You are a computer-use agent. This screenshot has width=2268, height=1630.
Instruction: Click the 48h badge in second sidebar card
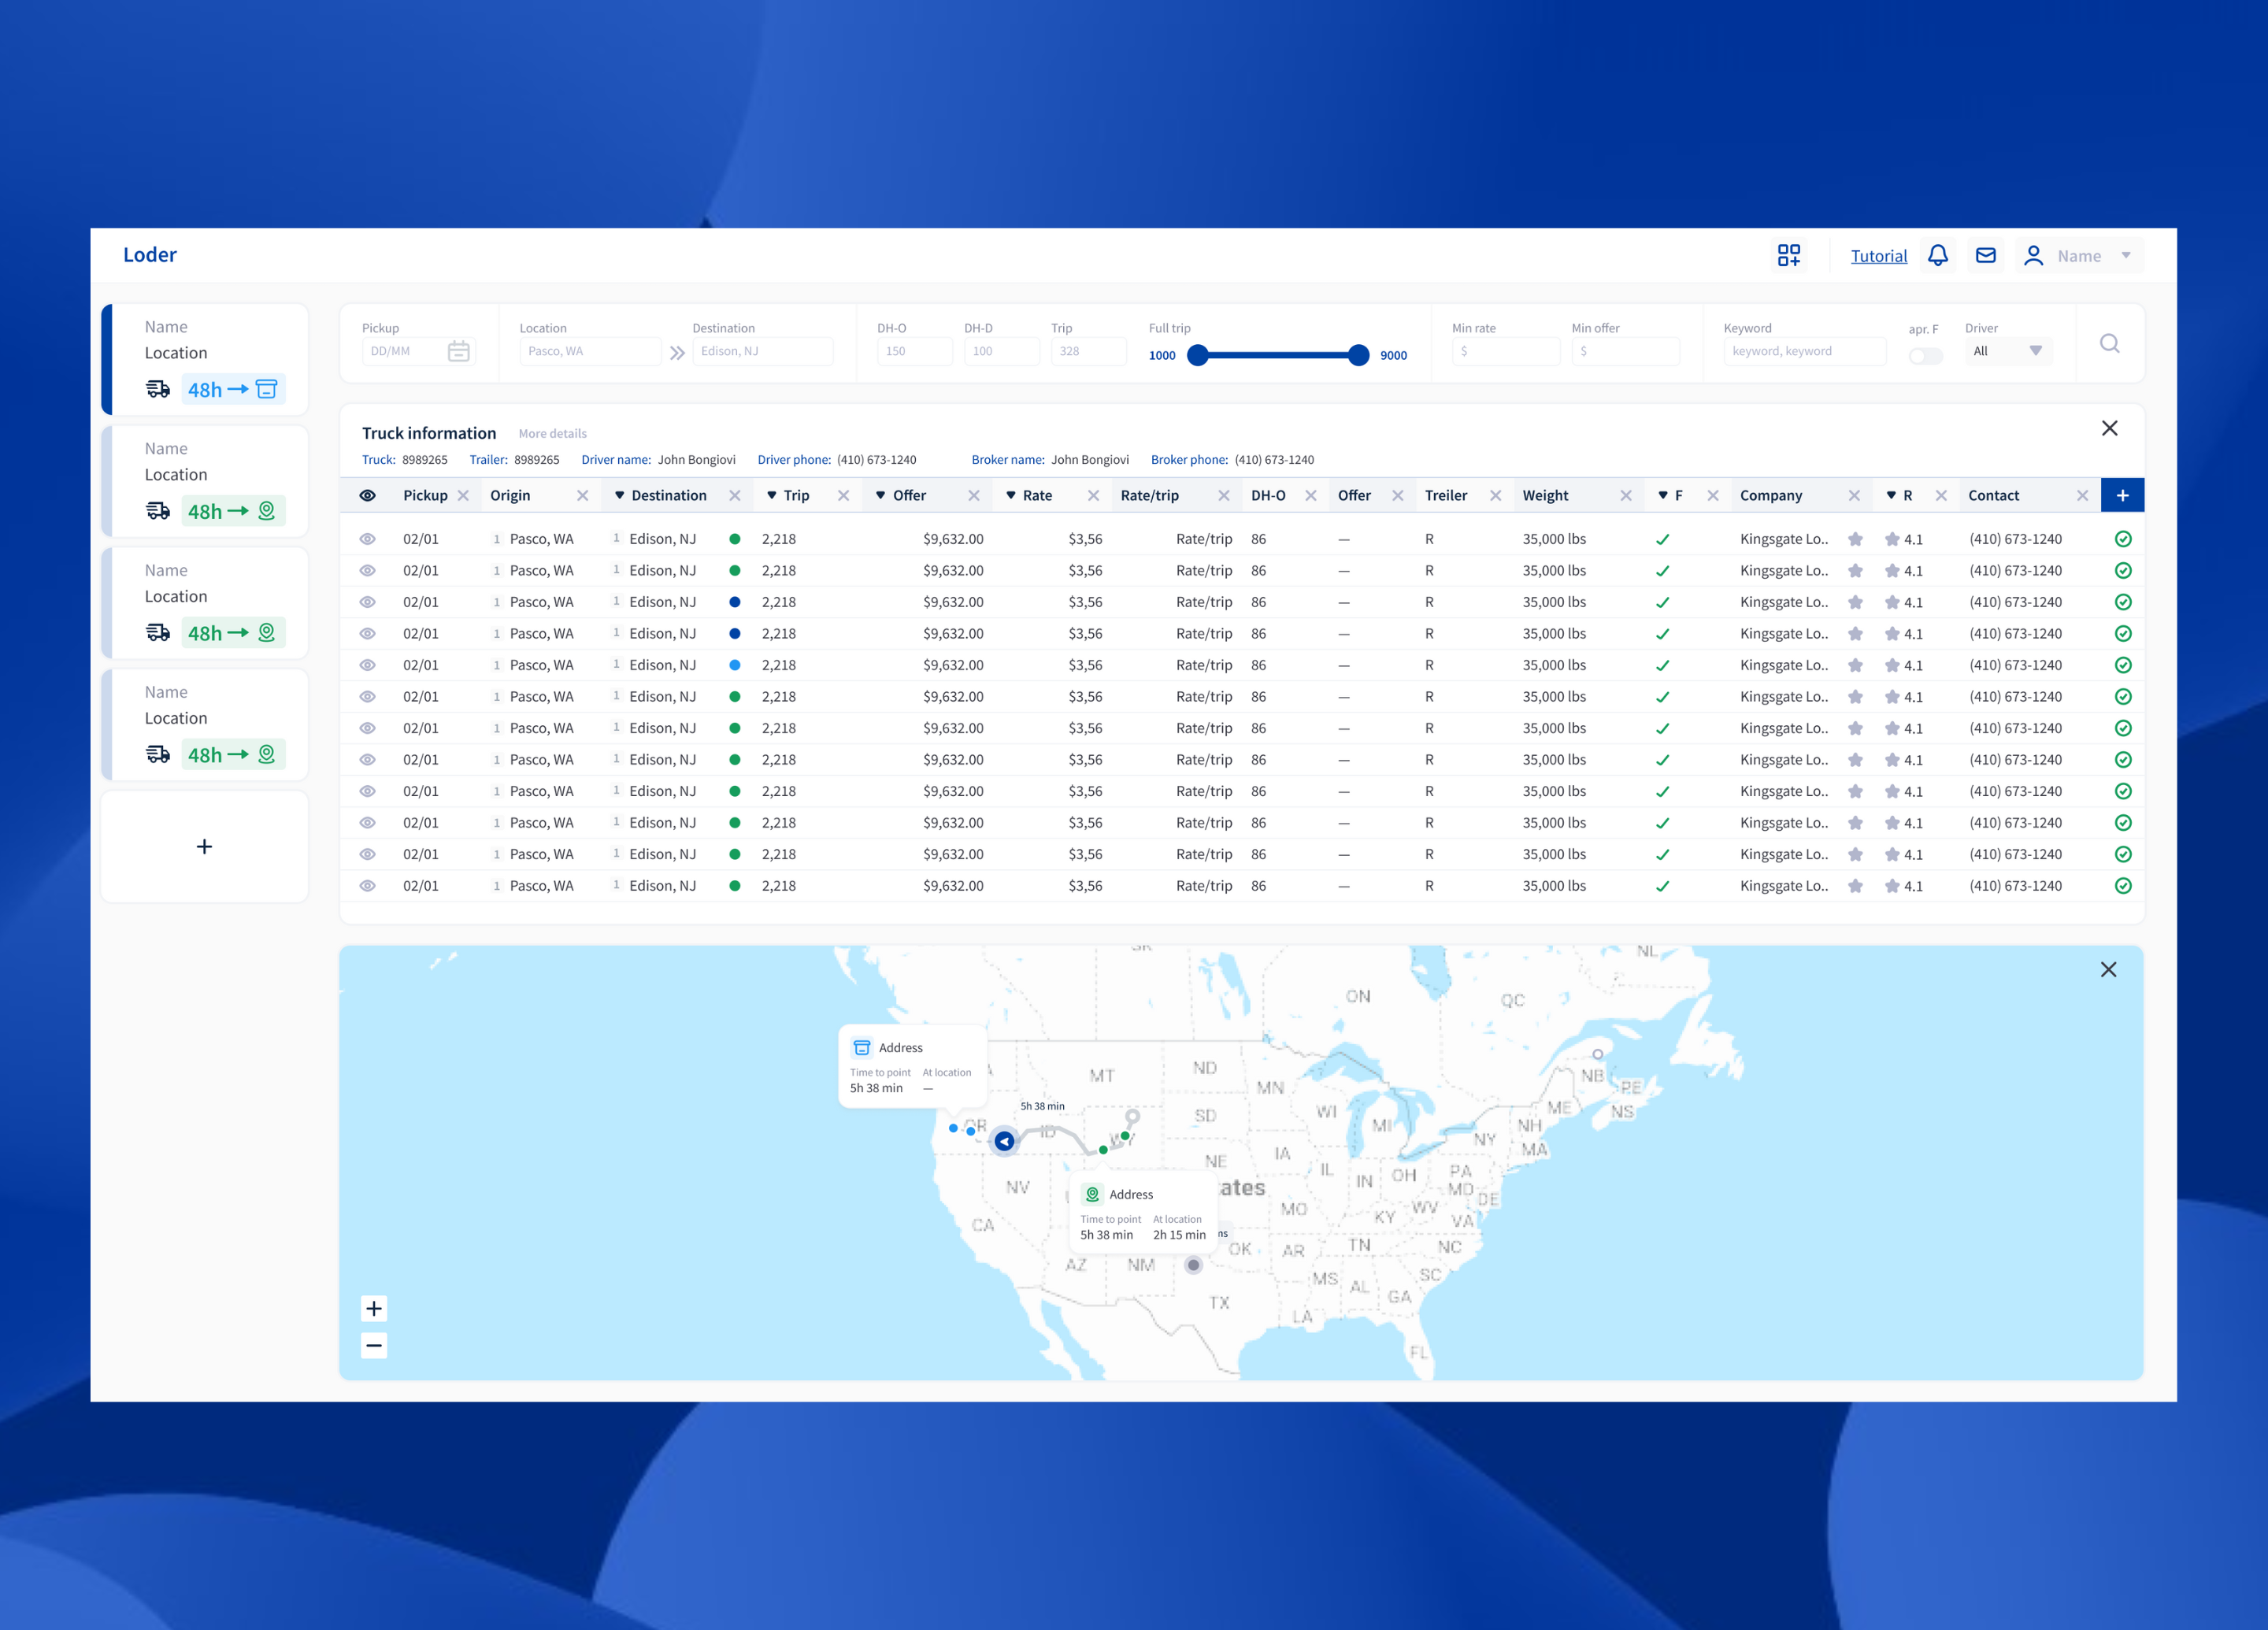[x=233, y=511]
